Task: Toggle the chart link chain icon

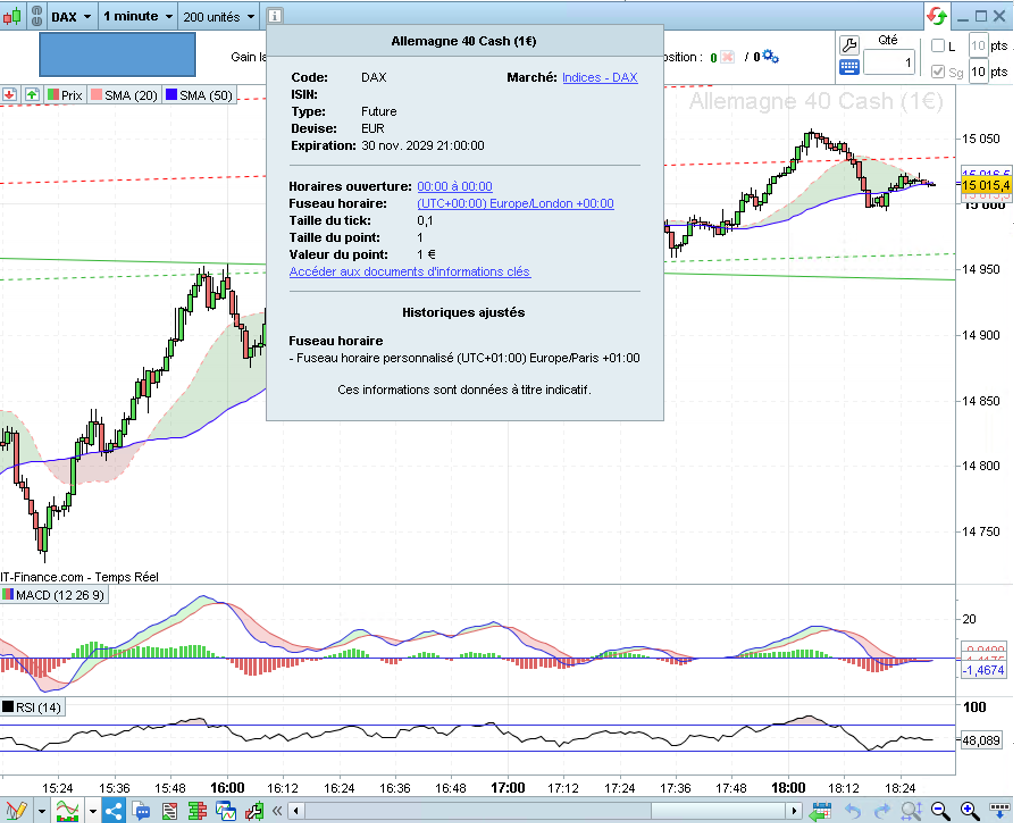Action: [37, 16]
